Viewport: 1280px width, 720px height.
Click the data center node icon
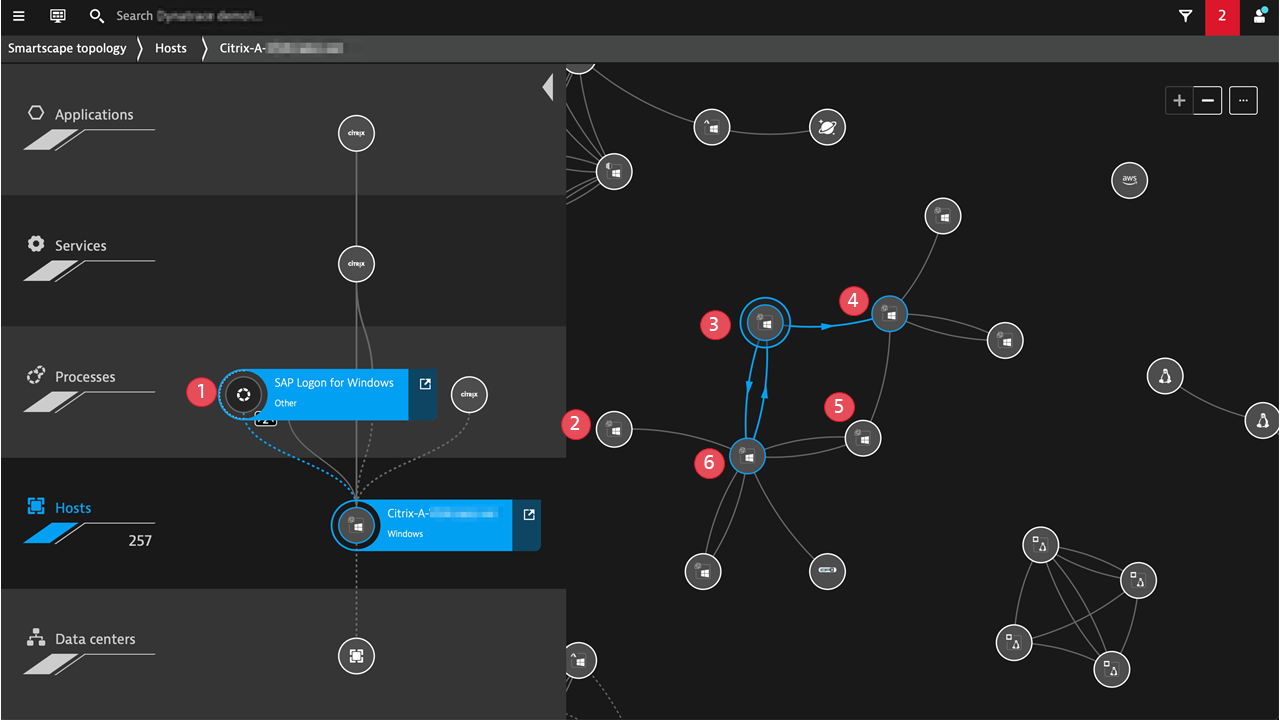[x=356, y=656]
